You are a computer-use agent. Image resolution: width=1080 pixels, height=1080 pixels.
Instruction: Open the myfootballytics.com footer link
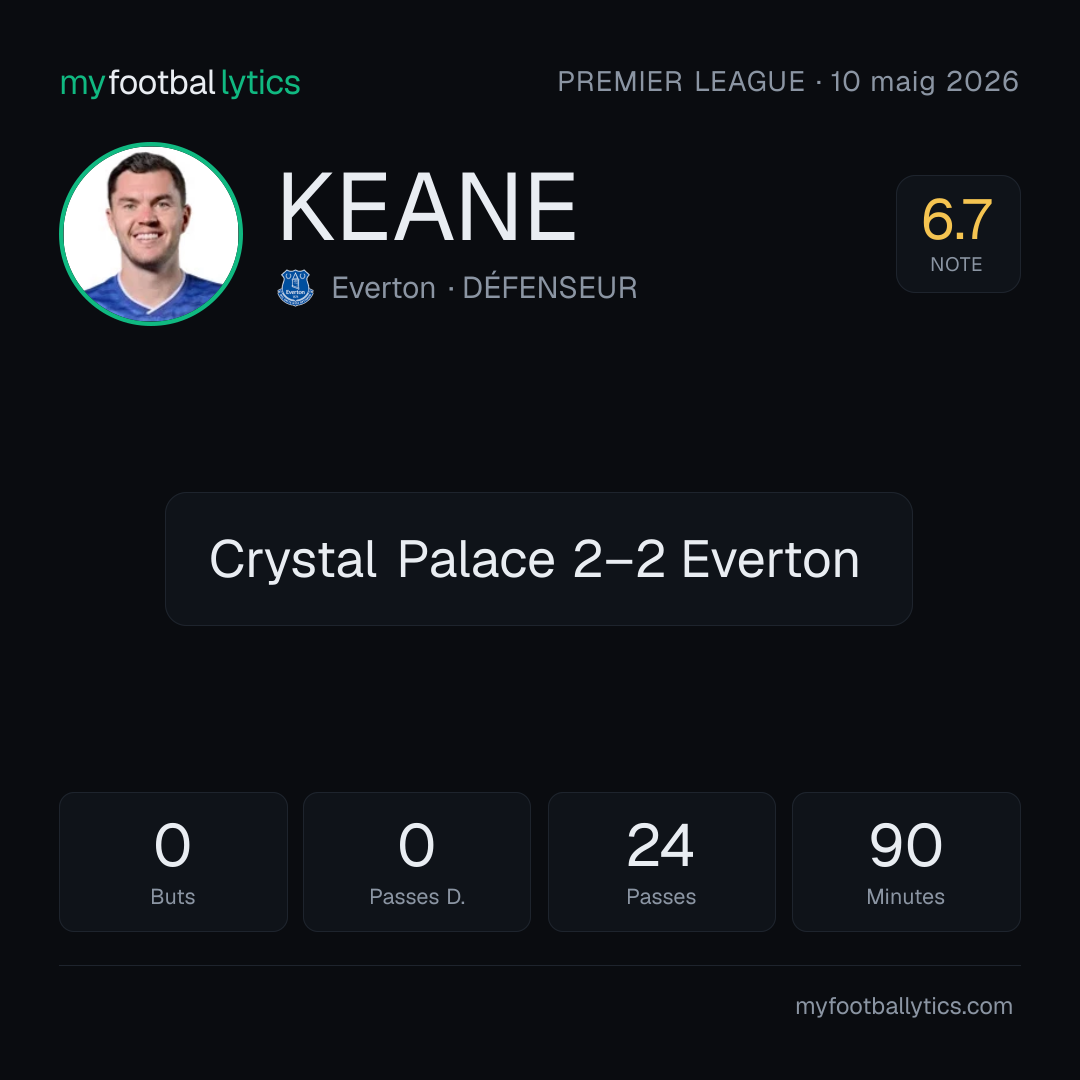[x=904, y=1006]
